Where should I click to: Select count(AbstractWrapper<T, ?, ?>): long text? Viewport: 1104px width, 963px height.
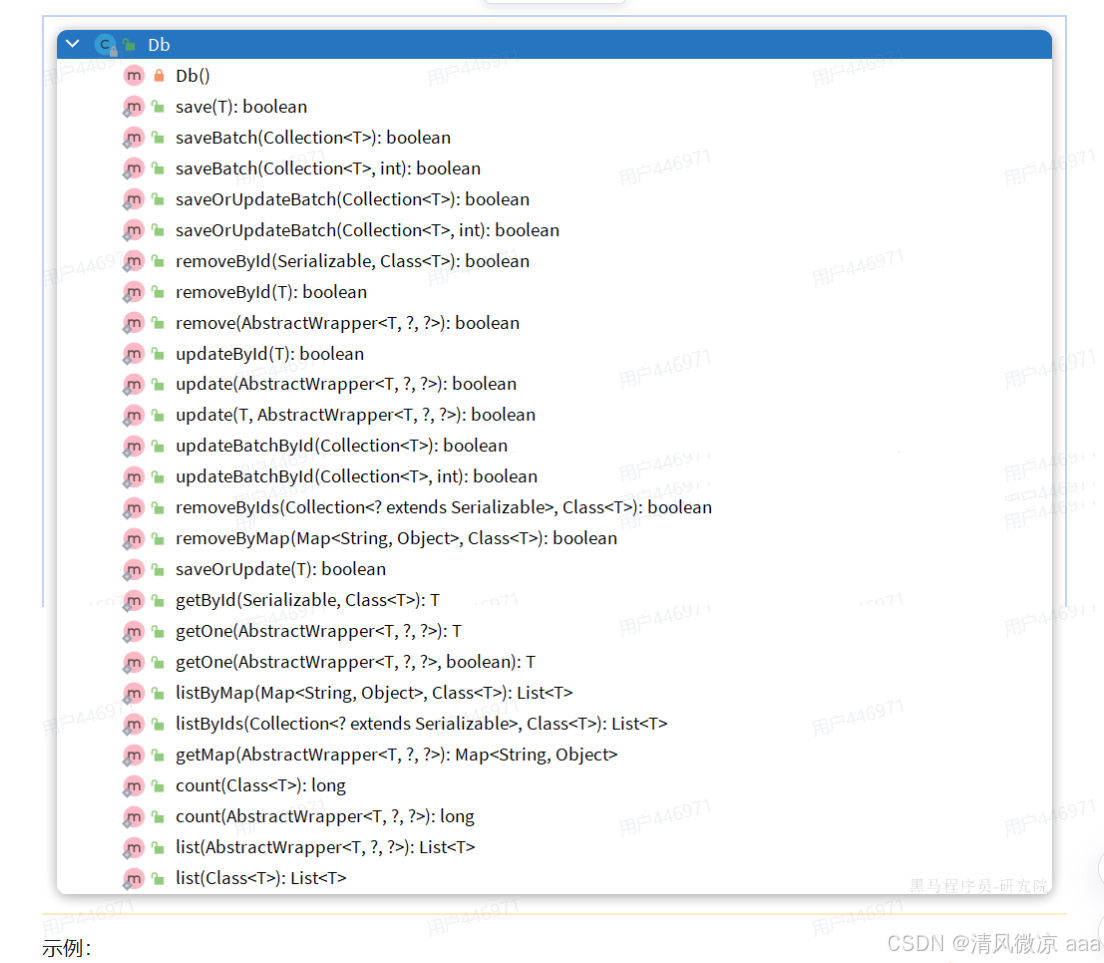click(325, 817)
